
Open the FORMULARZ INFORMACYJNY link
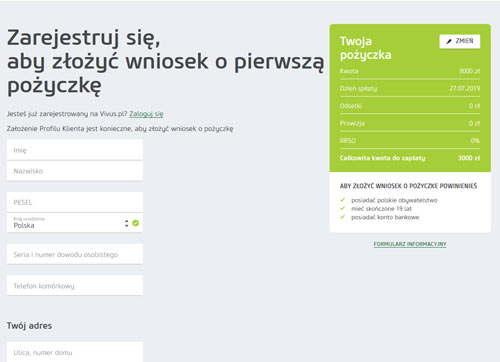coord(410,244)
